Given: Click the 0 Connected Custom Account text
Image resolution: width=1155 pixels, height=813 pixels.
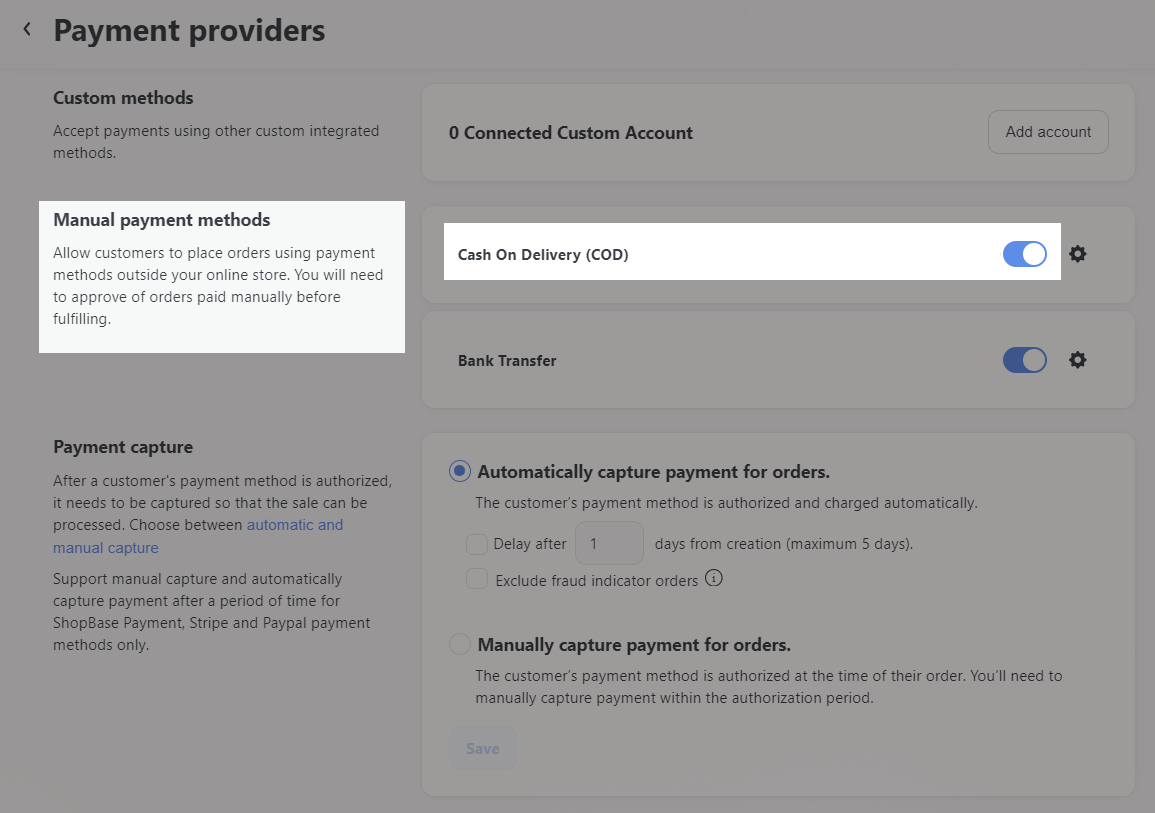Looking at the screenshot, I should pos(571,133).
